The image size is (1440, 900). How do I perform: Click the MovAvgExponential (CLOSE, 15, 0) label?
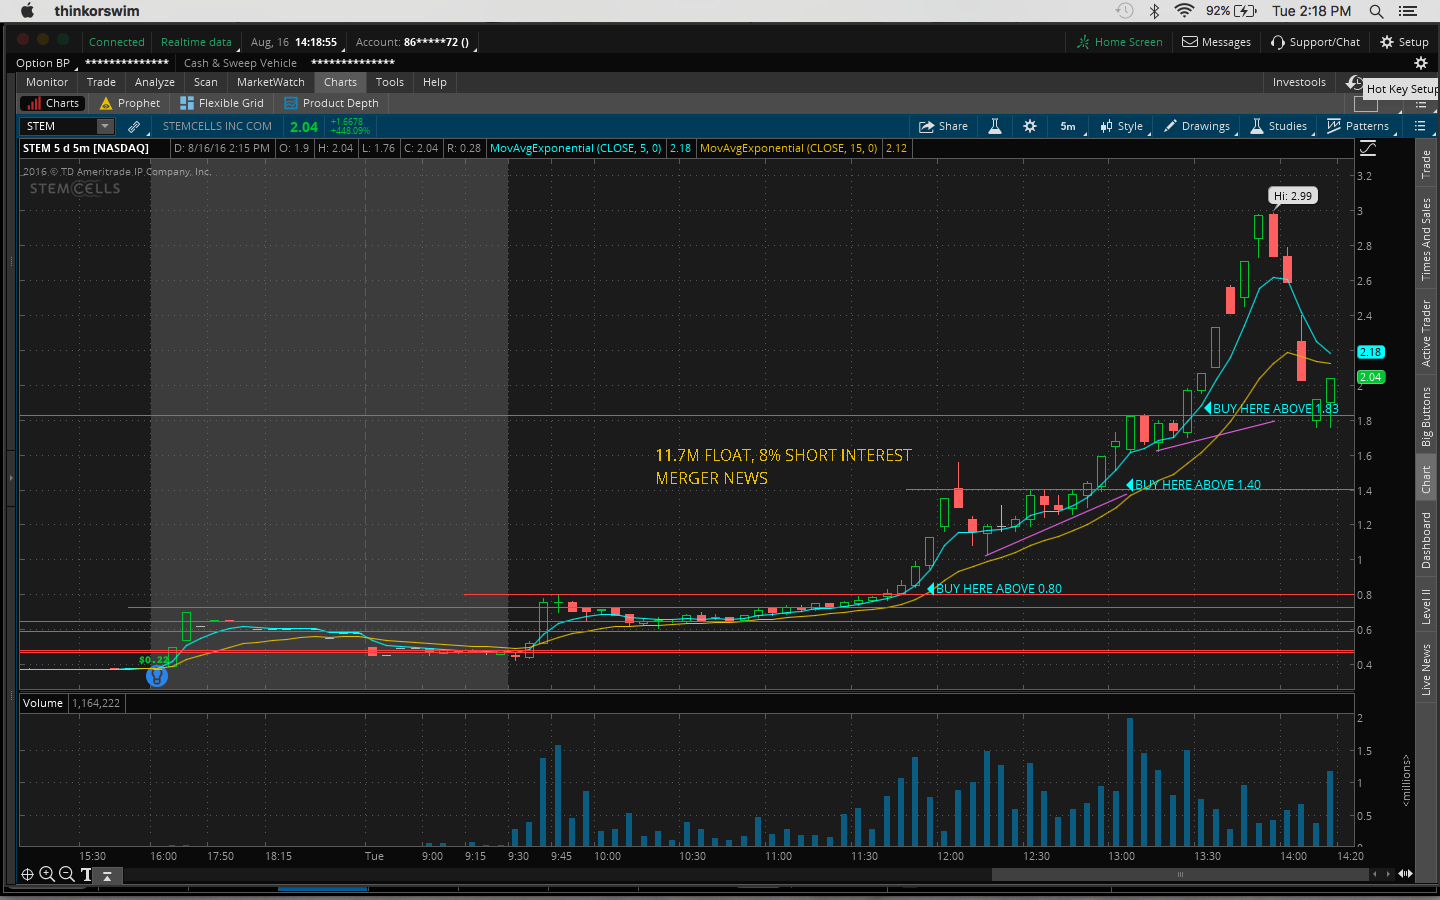(789, 148)
